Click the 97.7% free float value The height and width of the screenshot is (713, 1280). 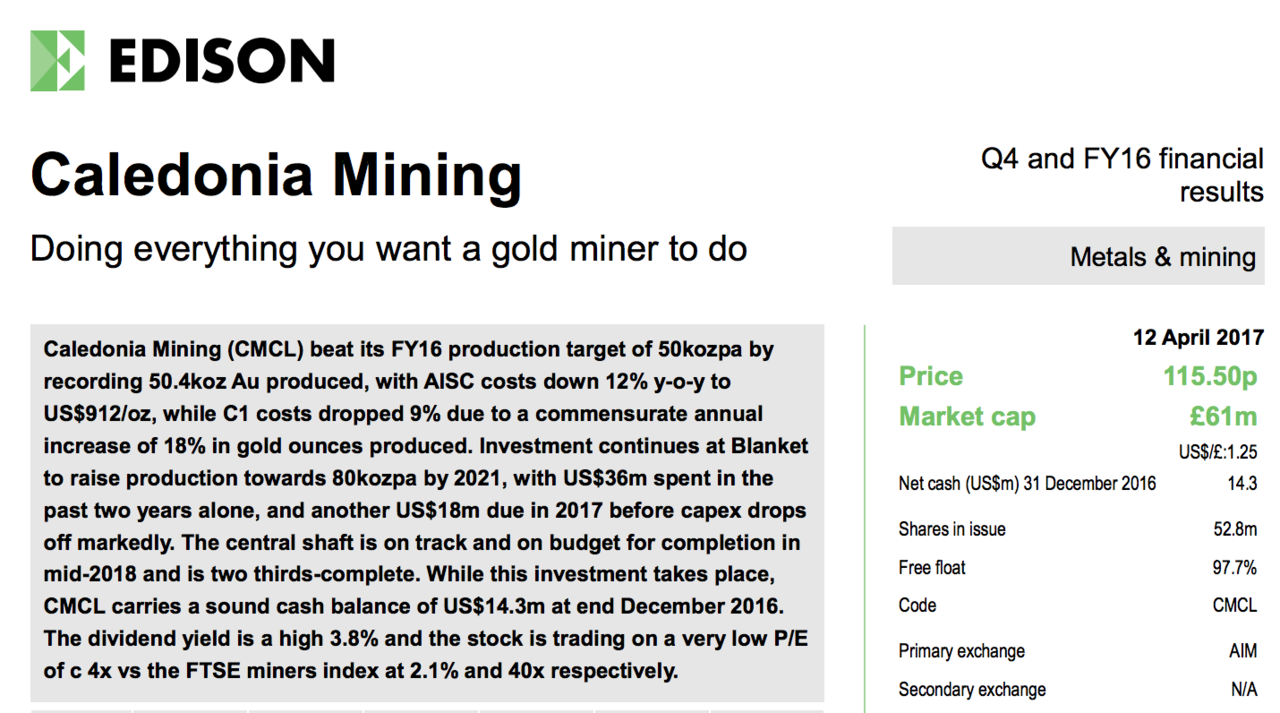tap(1234, 568)
